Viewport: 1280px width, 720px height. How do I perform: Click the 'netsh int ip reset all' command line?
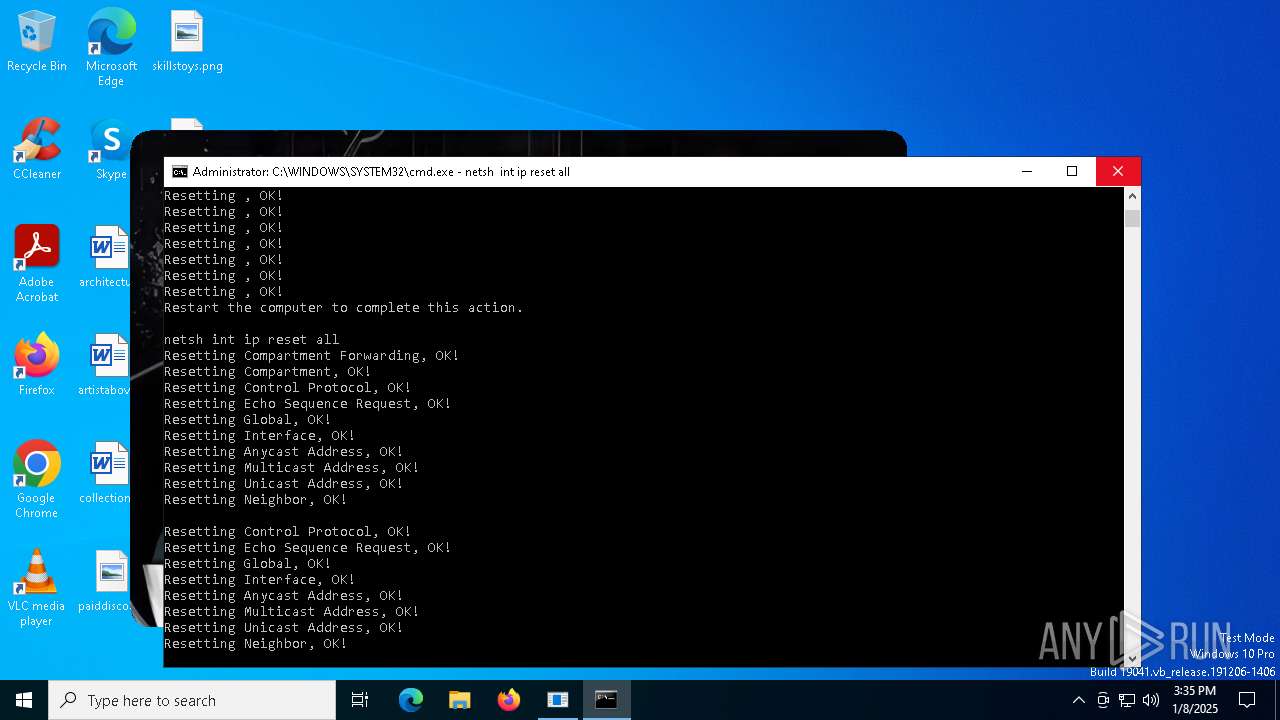(252, 340)
